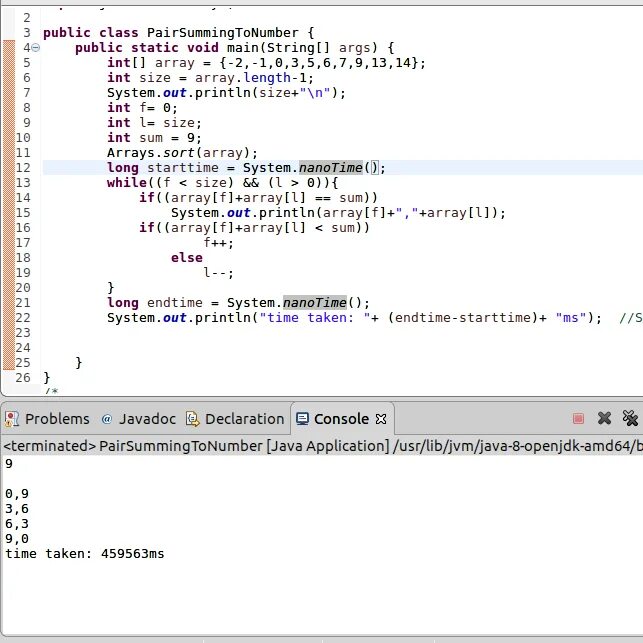Click the 'int l= size;' line

tap(154, 123)
